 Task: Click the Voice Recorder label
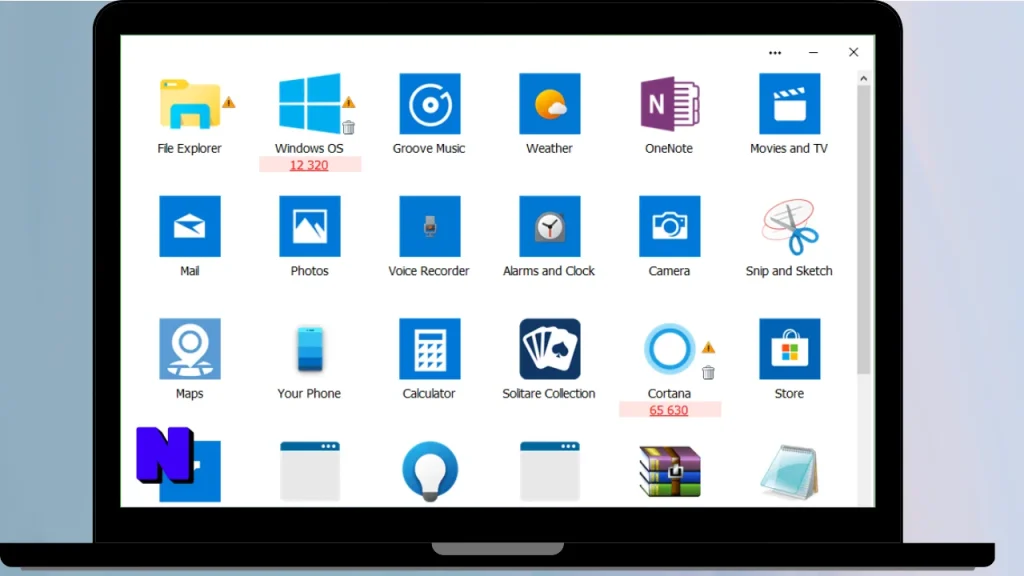[428, 271]
